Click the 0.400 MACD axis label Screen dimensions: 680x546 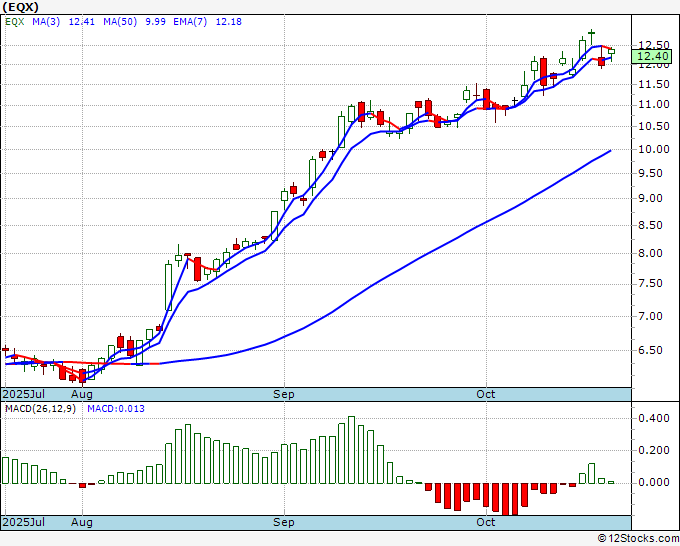(x=654, y=418)
